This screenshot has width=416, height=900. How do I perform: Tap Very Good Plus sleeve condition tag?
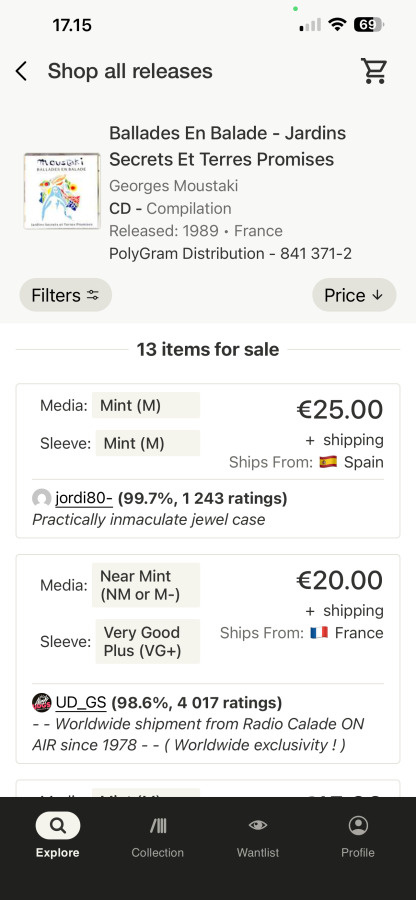pyautogui.click(x=147, y=641)
